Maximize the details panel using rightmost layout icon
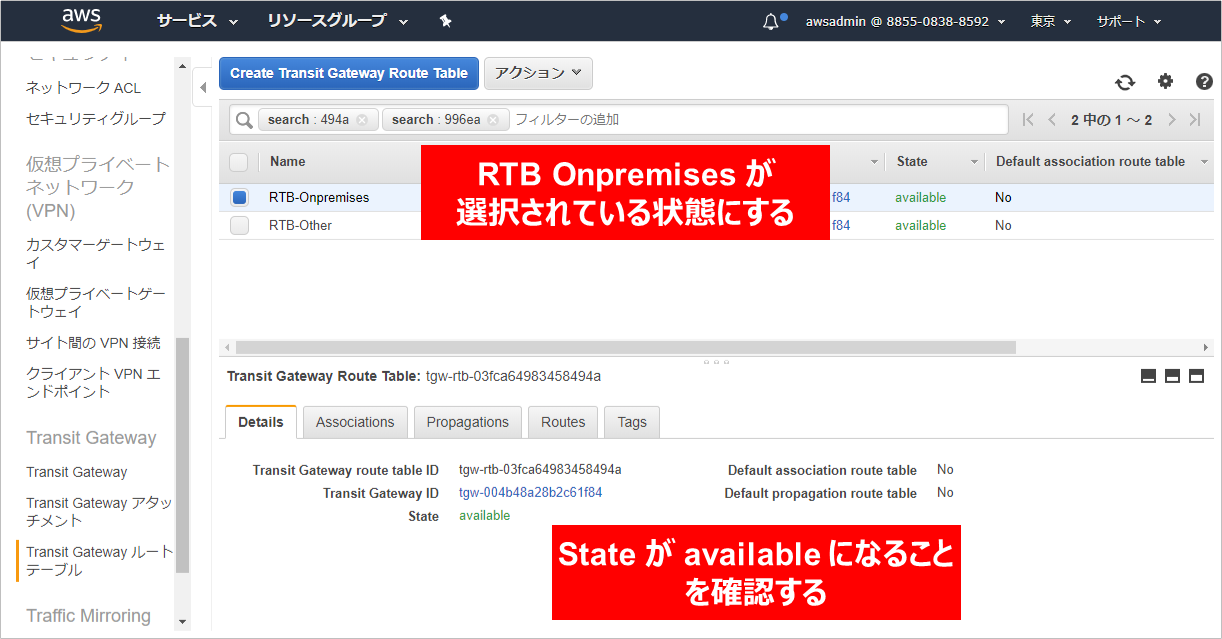This screenshot has width=1222, height=639. 1196,376
